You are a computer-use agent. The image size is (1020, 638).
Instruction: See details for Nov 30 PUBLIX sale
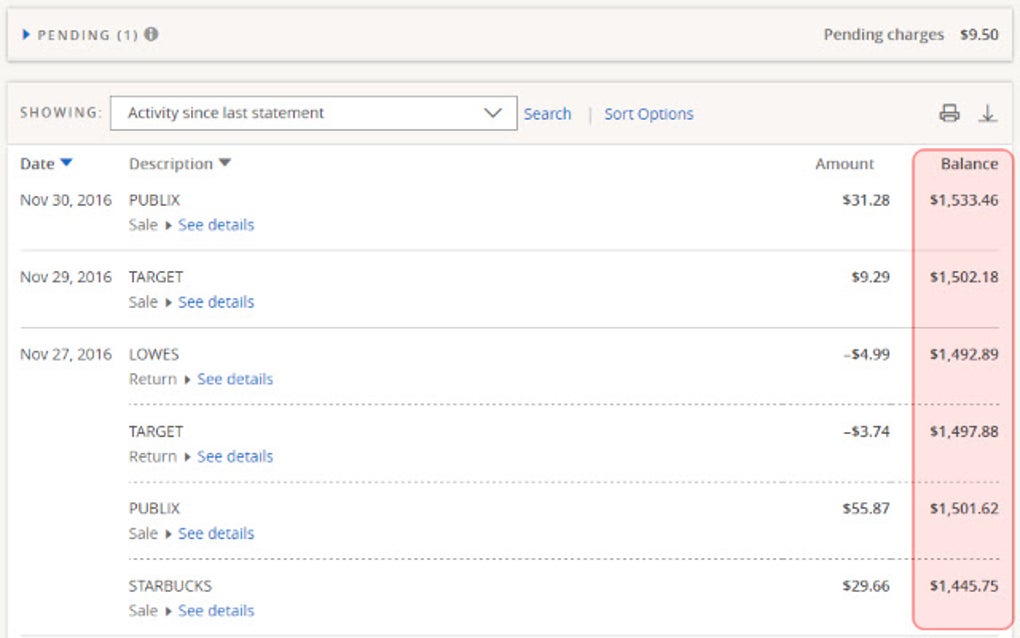point(217,225)
